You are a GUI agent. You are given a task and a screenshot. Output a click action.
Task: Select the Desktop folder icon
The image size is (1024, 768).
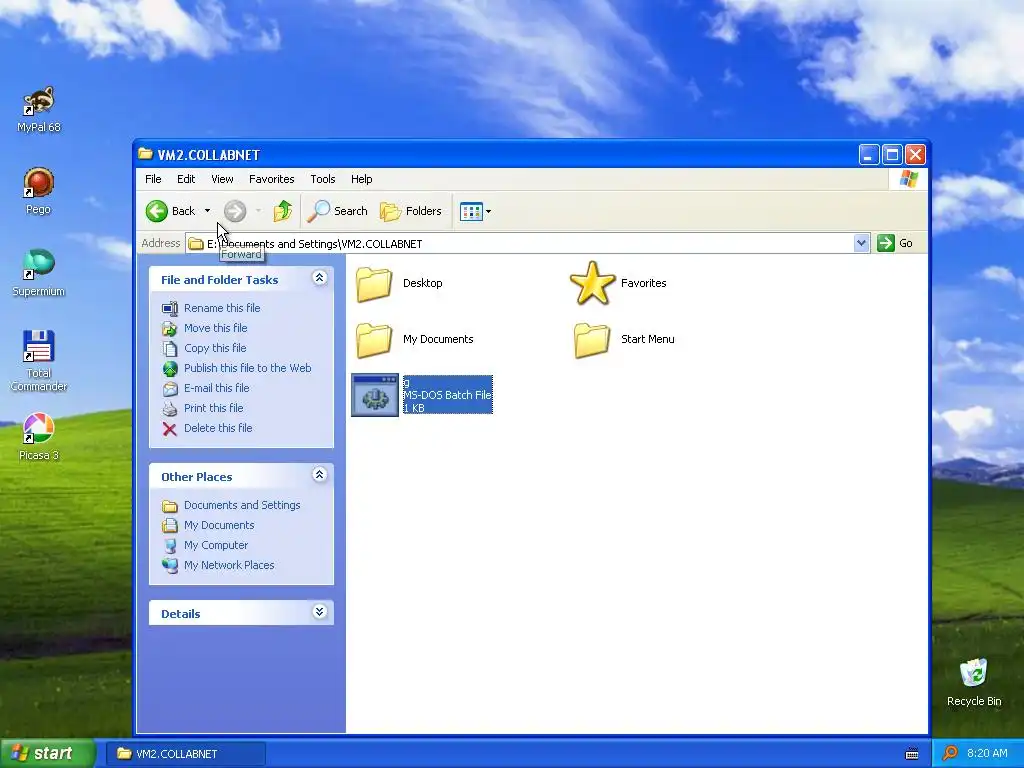click(374, 284)
